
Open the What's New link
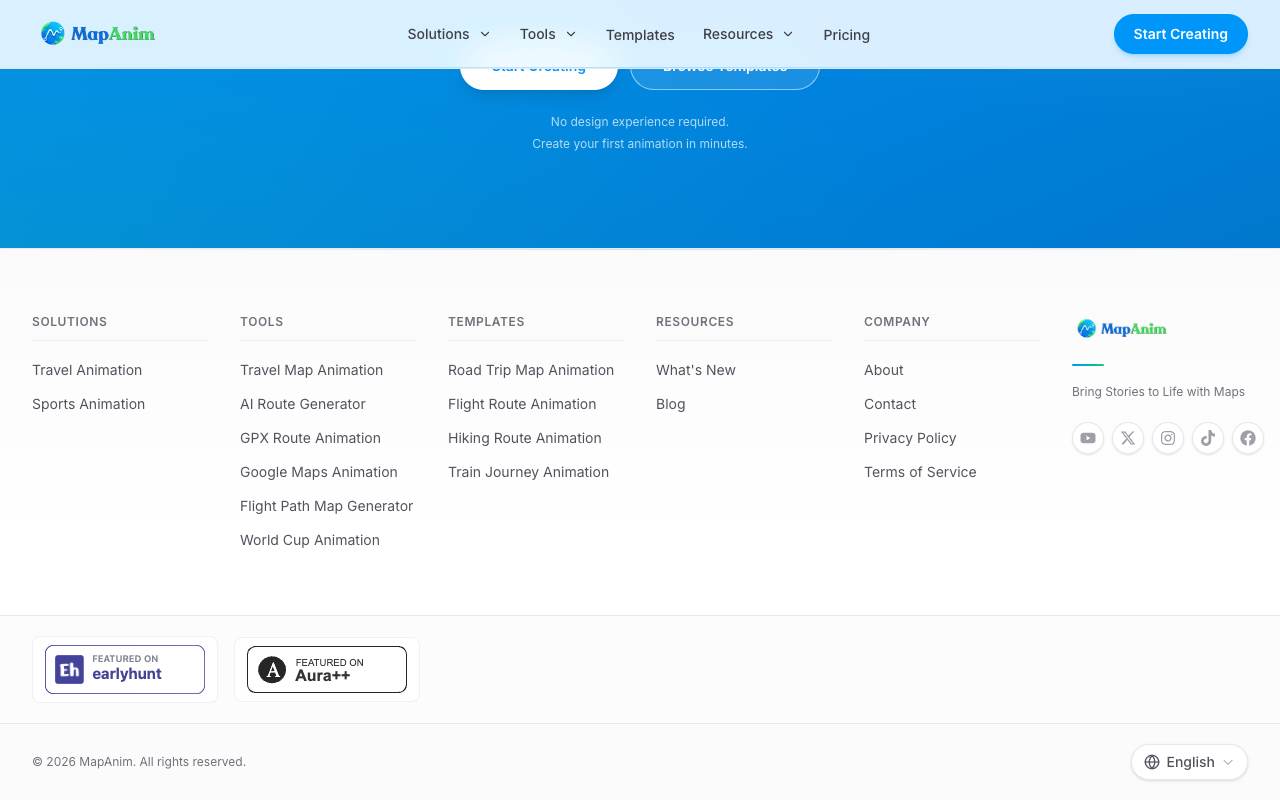[696, 370]
